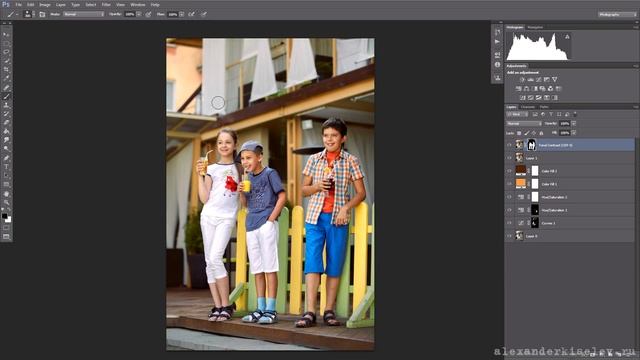
Task: Click the histogram warning triangle
Action: coord(567,37)
